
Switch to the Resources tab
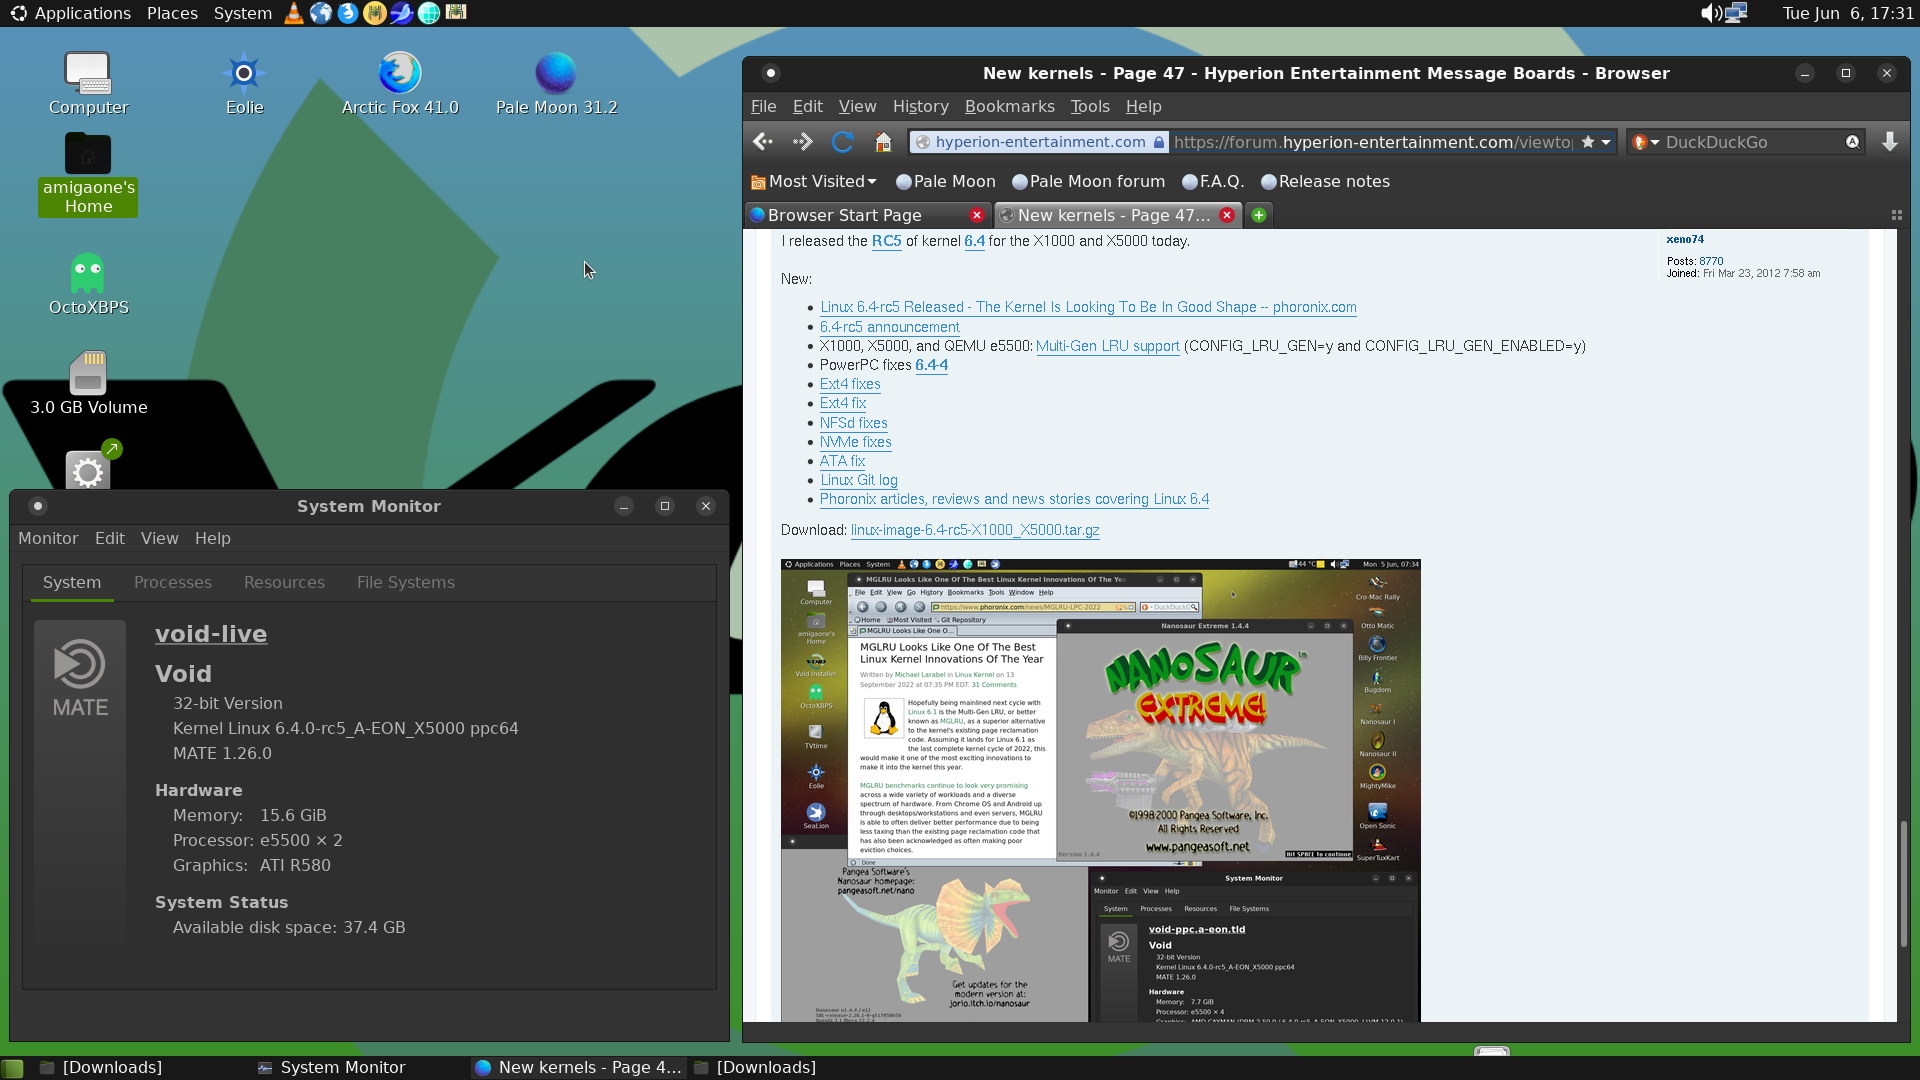[x=284, y=582]
